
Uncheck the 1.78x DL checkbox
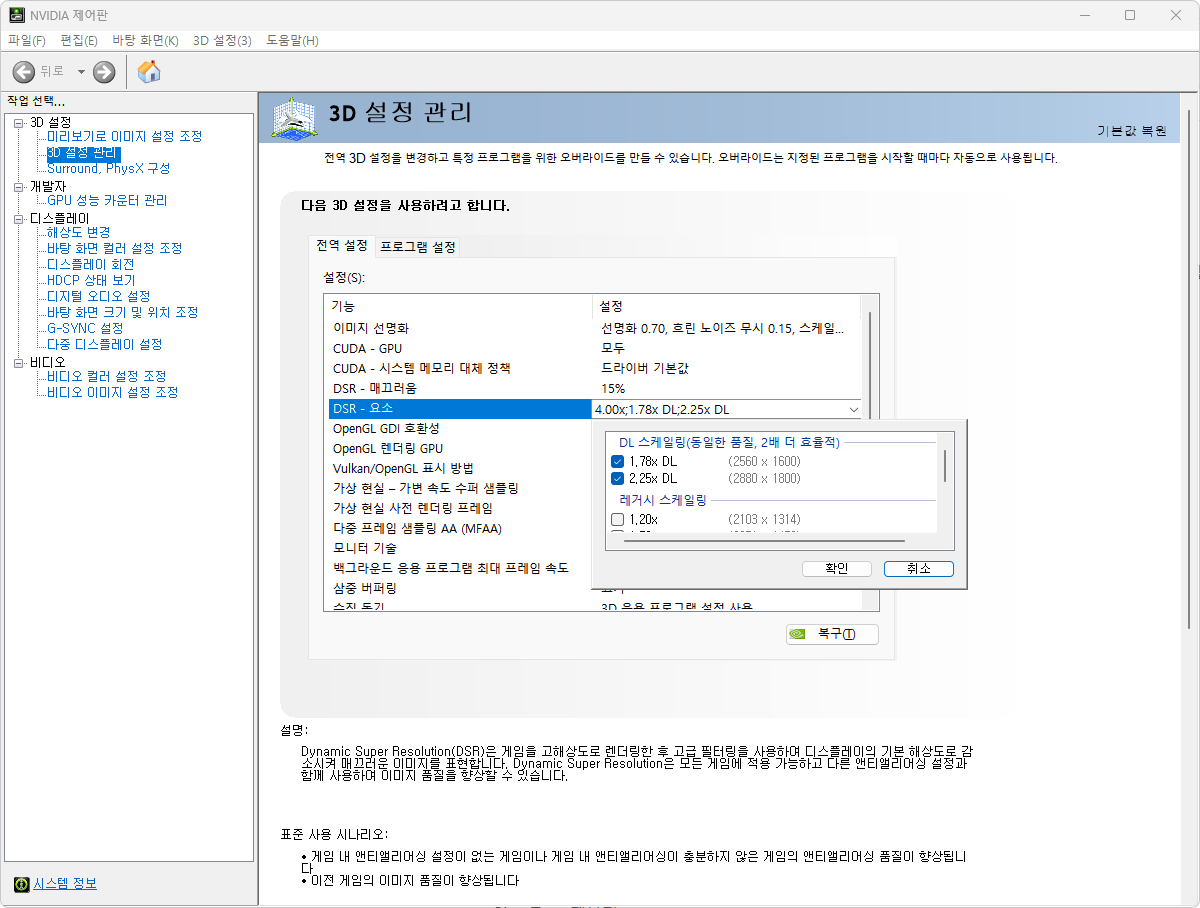click(618, 461)
